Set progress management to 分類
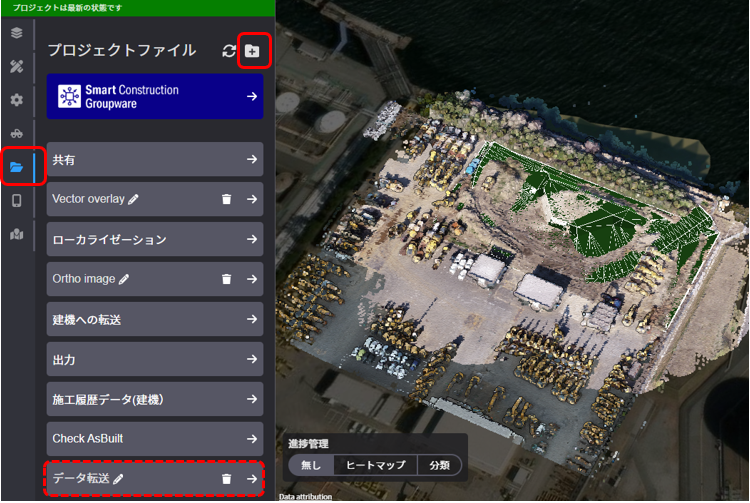This screenshot has height=503, width=750. point(439,465)
